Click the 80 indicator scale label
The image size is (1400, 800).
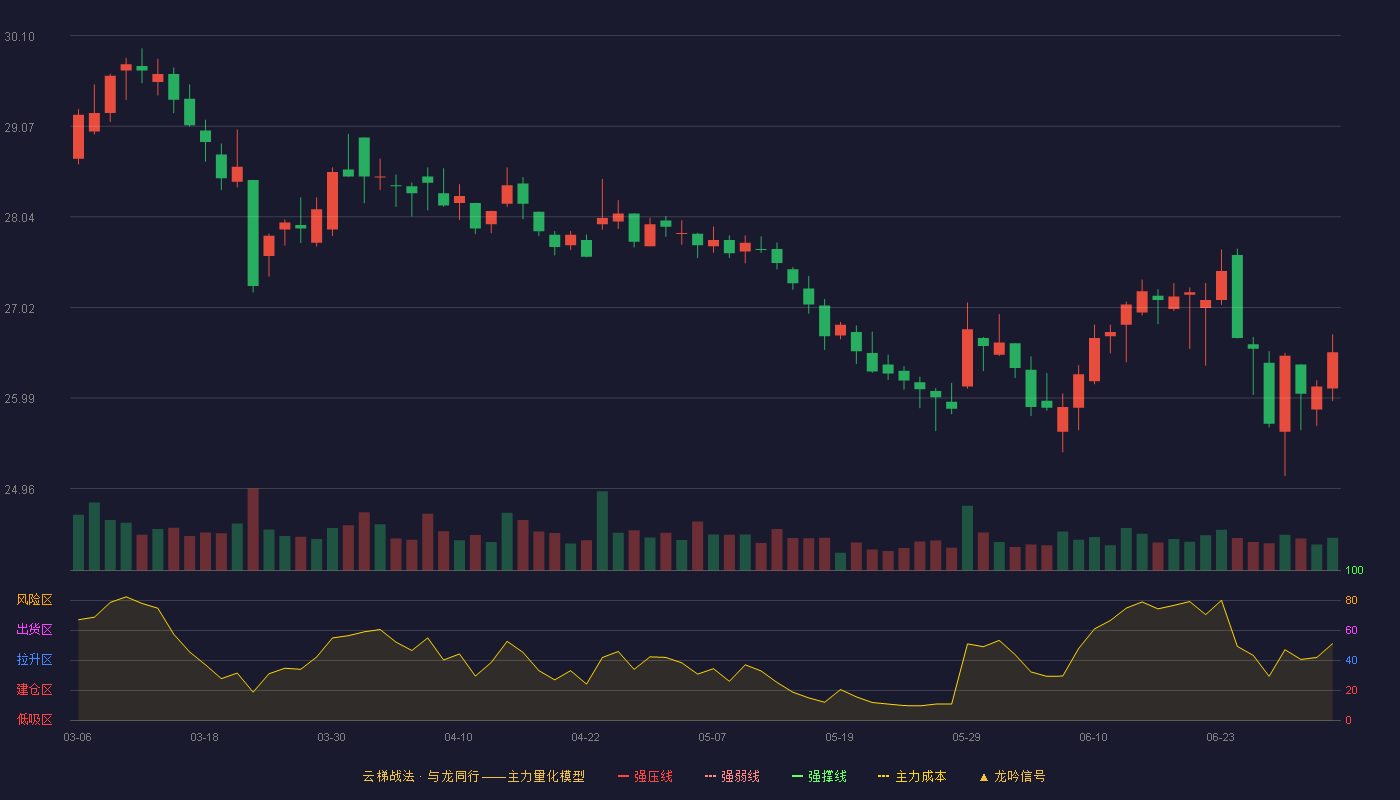click(x=1351, y=600)
